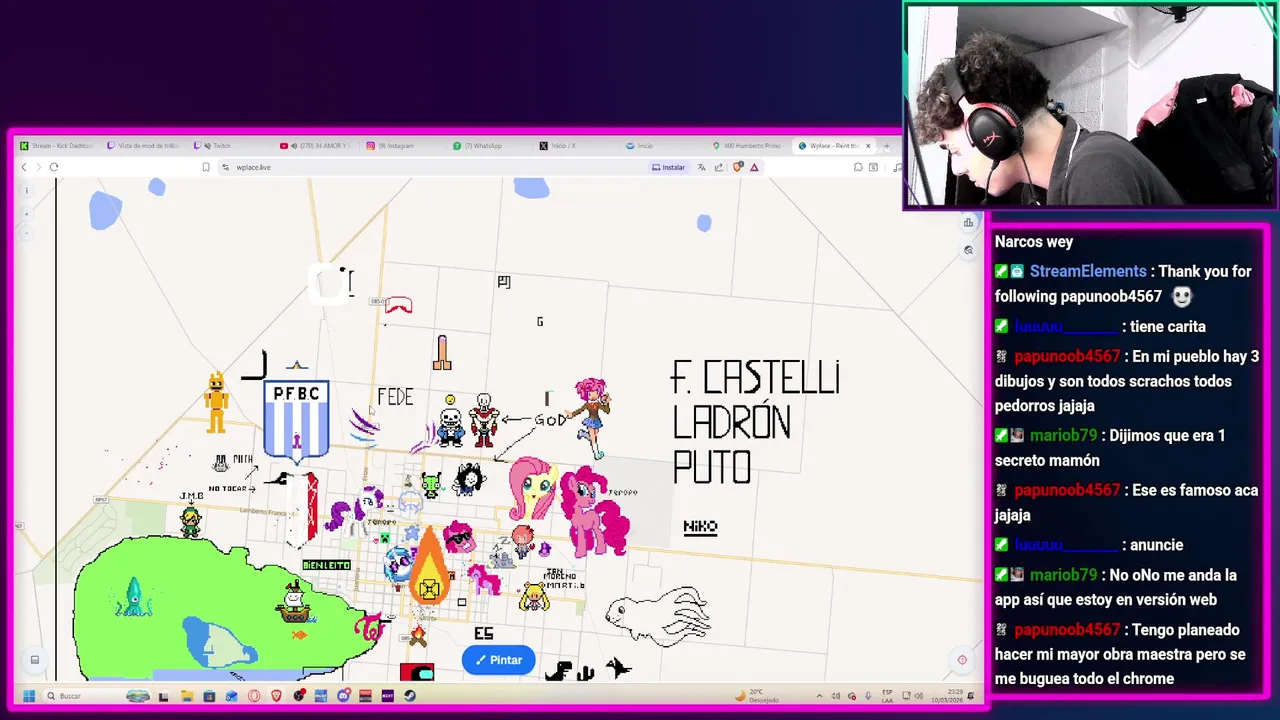Click the bottom-left map overlay button
The width and height of the screenshot is (1280, 720).
click(34, 660)
